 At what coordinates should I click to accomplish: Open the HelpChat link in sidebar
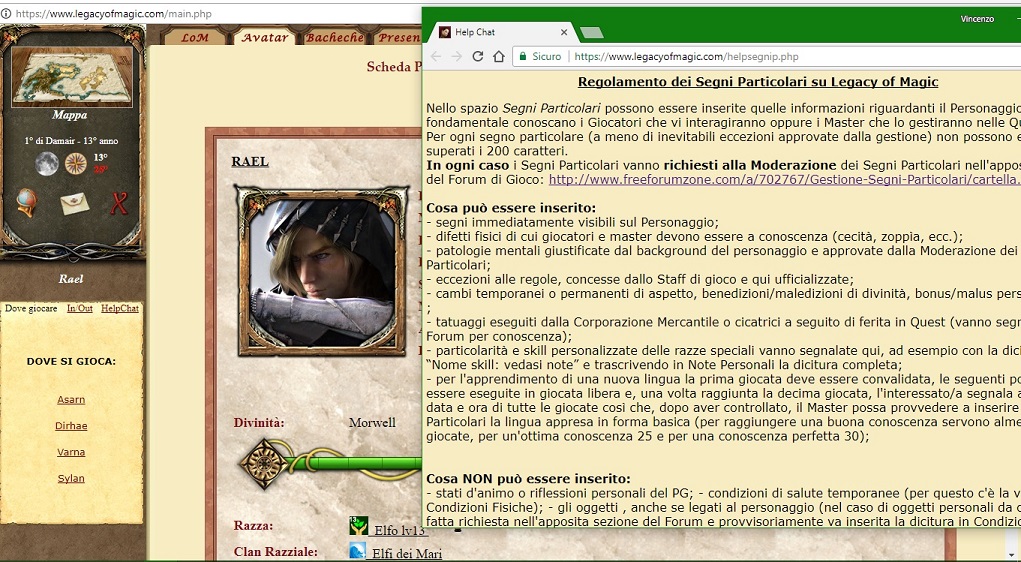[120, 309]
